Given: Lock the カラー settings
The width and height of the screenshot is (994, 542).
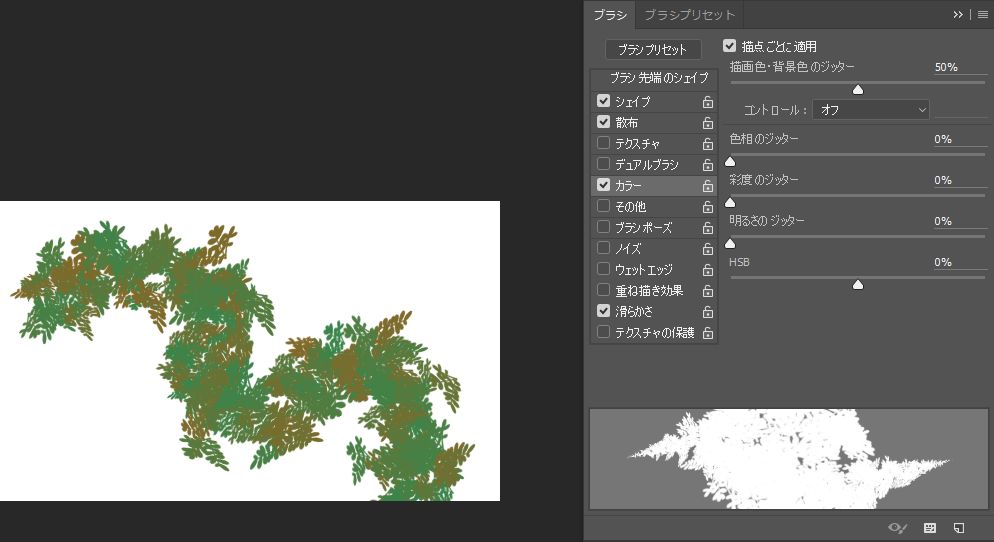Looking at the screenshot, I should tap(707, 186).
